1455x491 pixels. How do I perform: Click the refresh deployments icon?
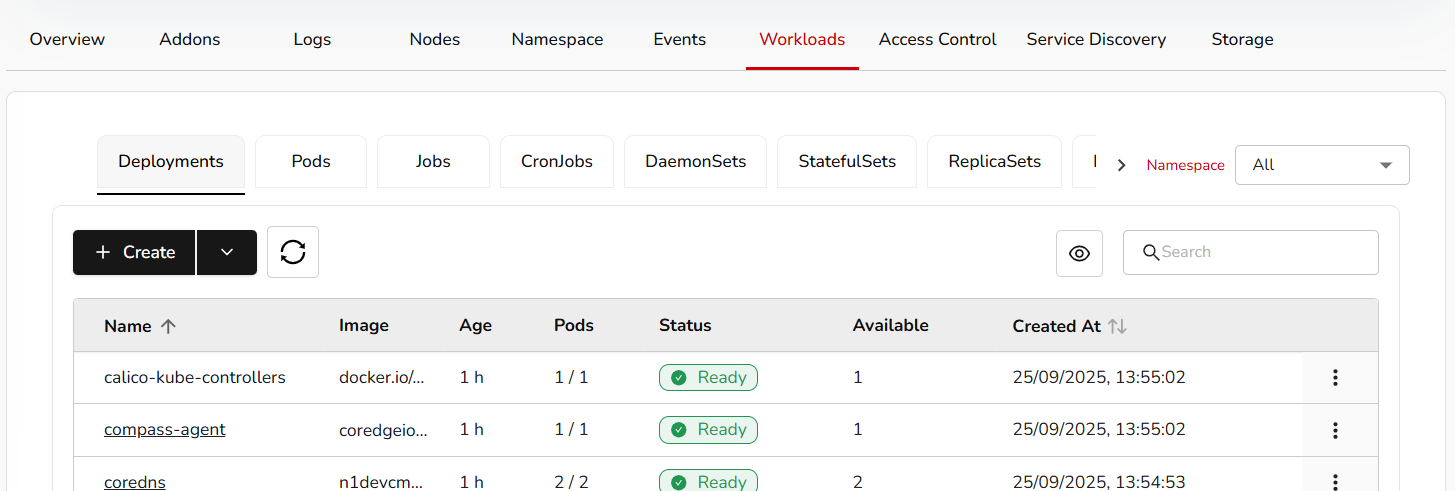tap(293, 252)
